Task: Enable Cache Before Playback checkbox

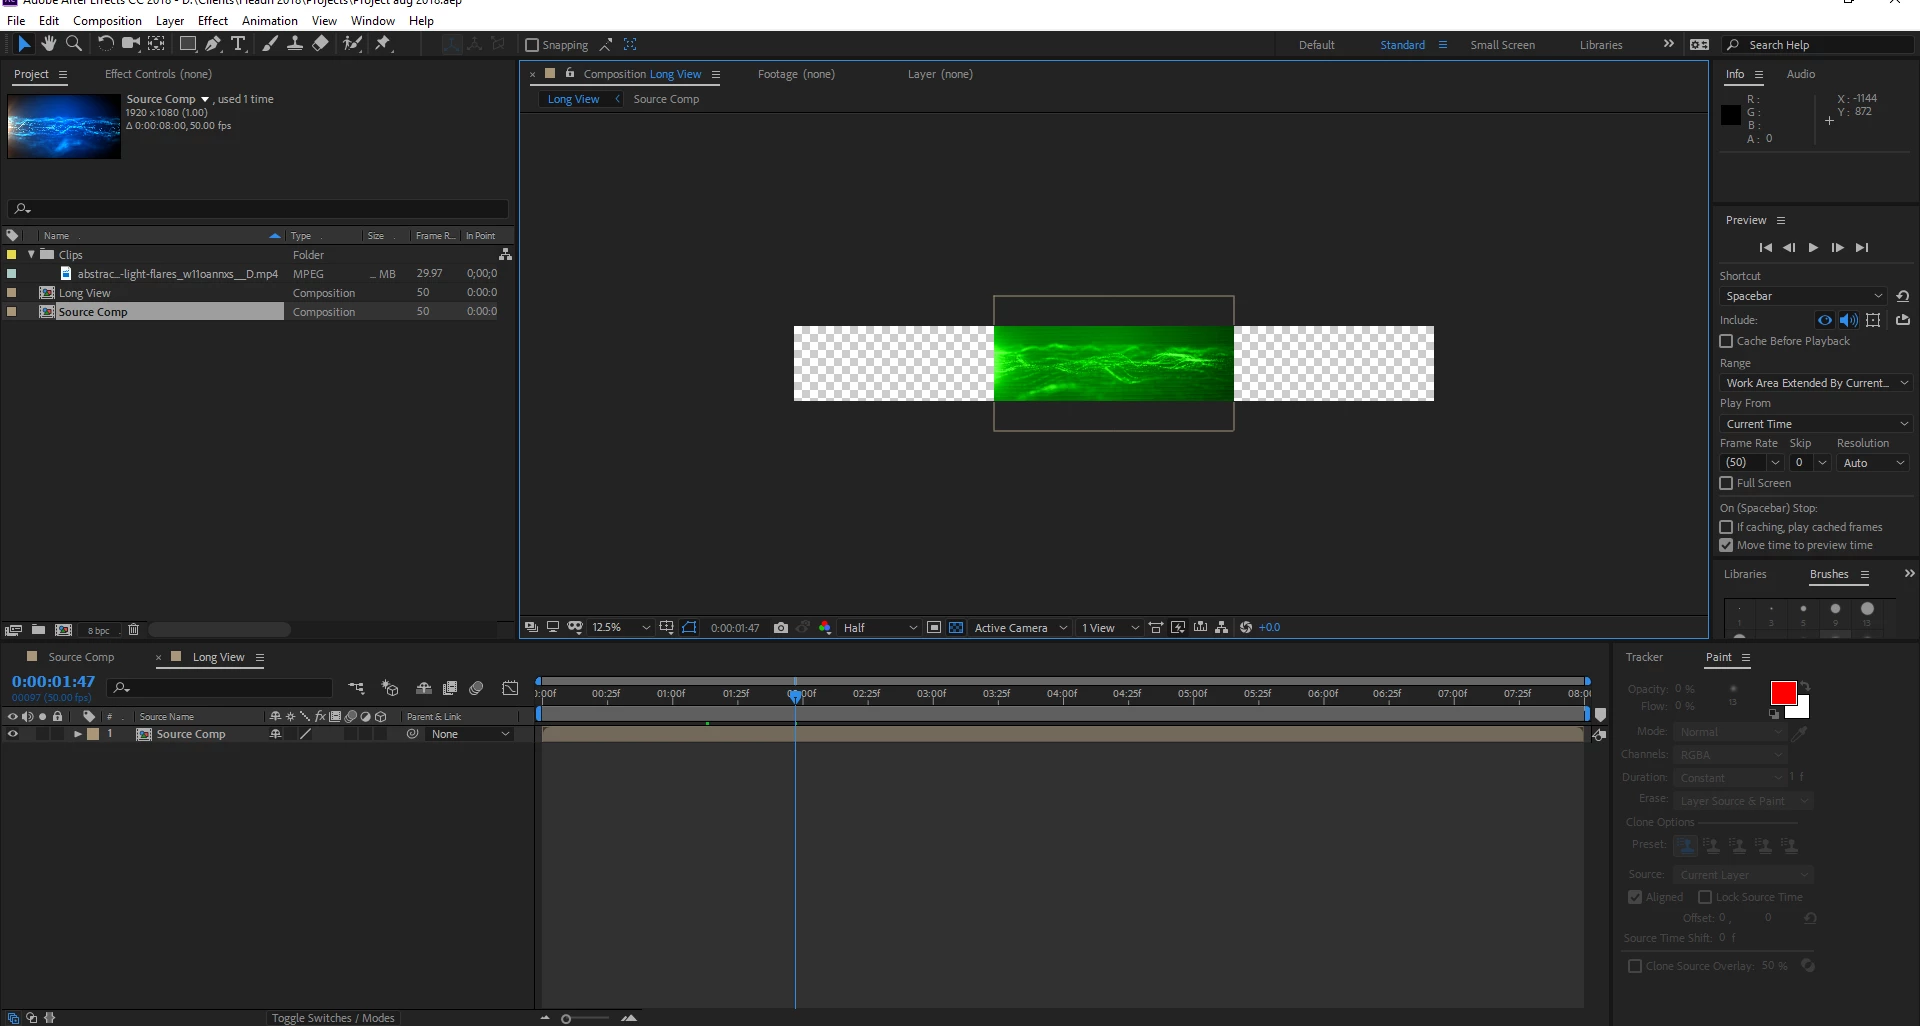Action: click(x=1726, y=341)
